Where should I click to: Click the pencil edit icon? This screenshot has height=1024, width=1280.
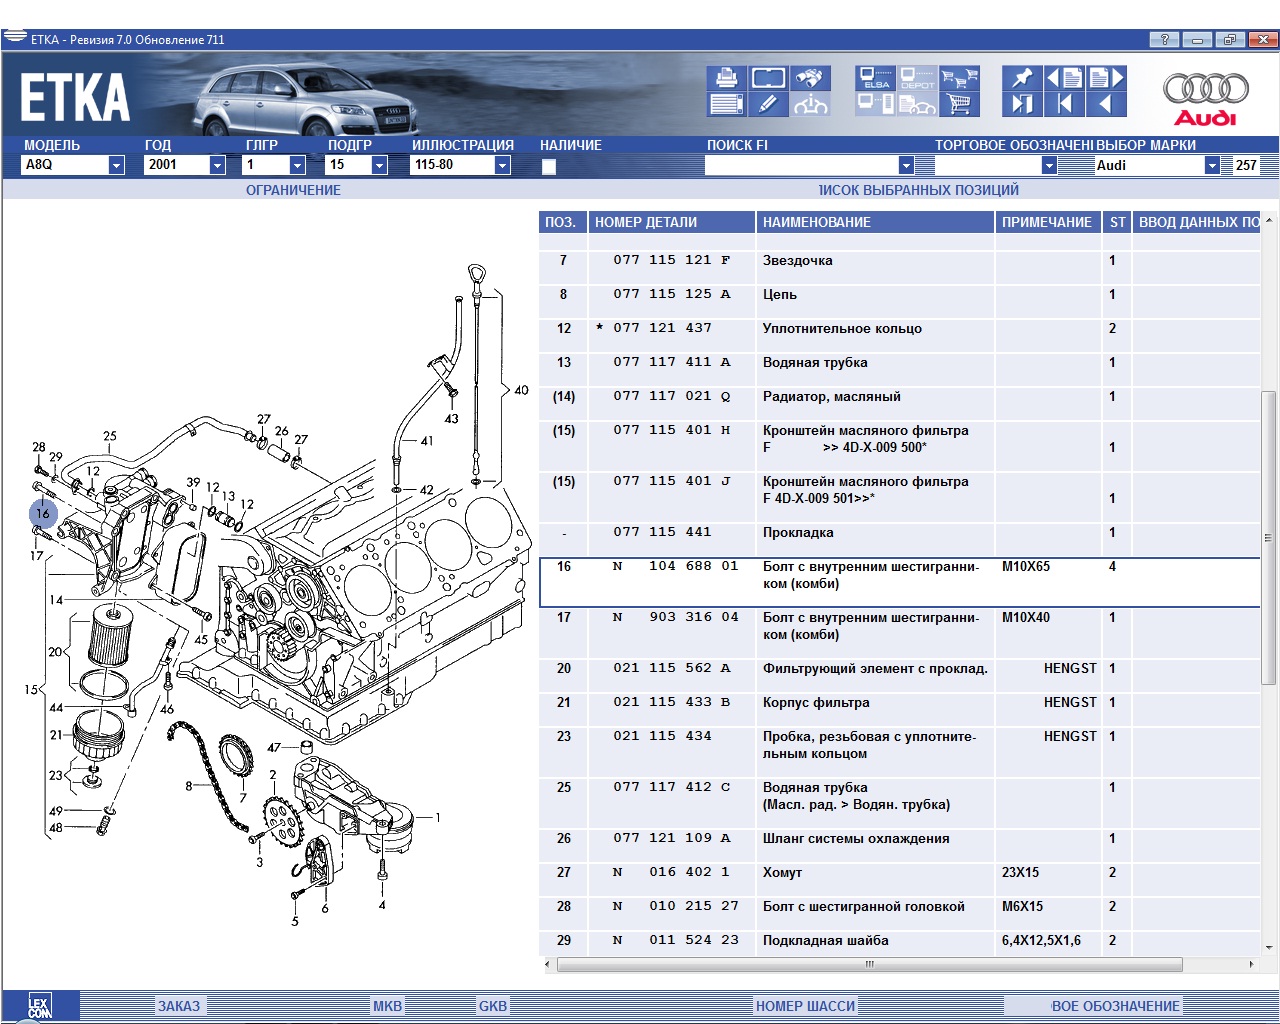768,104
